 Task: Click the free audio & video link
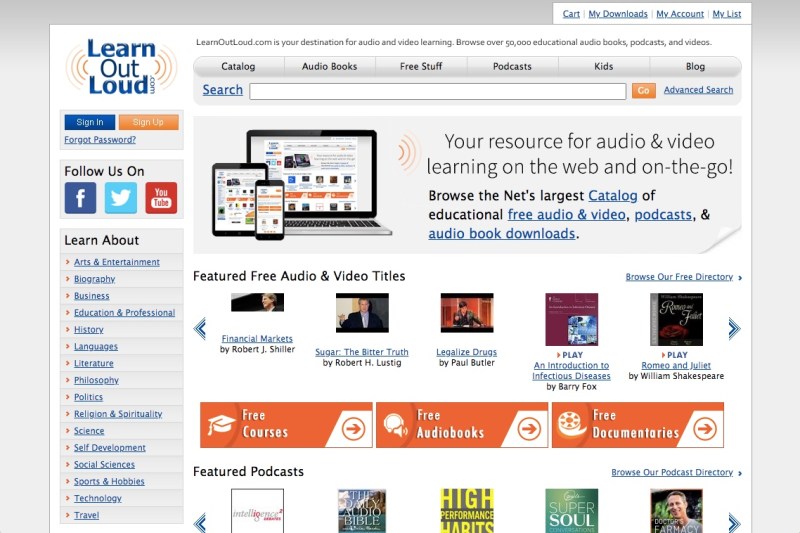point(566,215)
